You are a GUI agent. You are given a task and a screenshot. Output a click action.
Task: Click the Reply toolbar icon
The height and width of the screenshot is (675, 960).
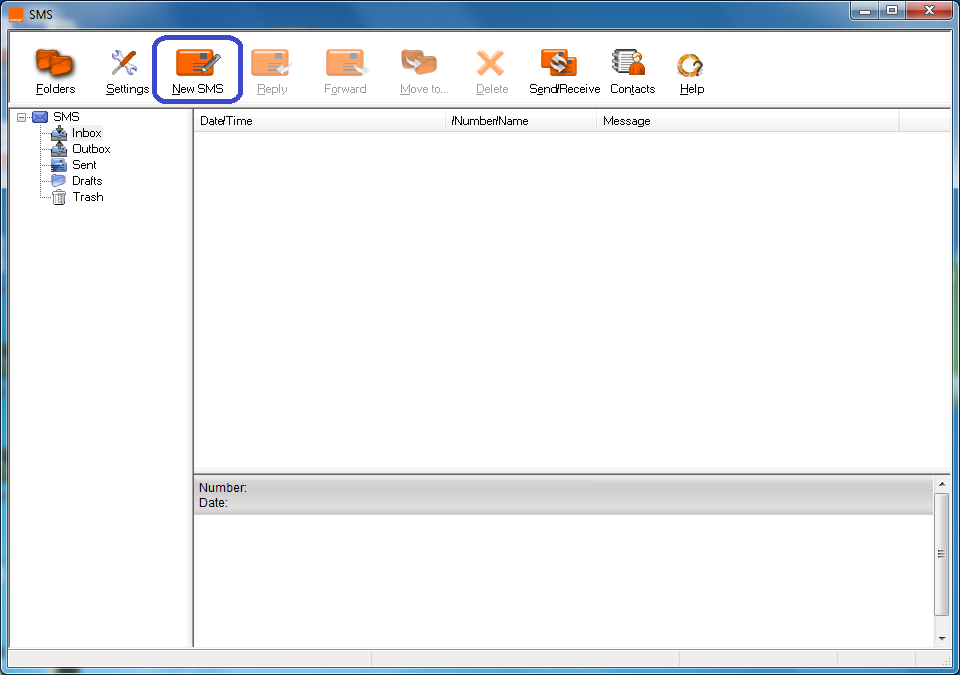pos(271,70)
